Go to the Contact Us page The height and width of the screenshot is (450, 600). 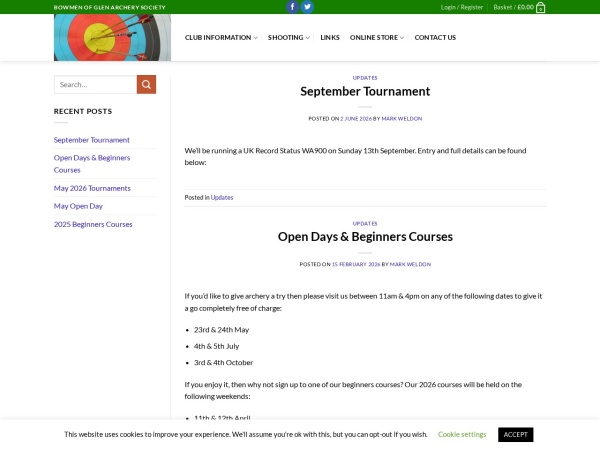pos(435,38)
